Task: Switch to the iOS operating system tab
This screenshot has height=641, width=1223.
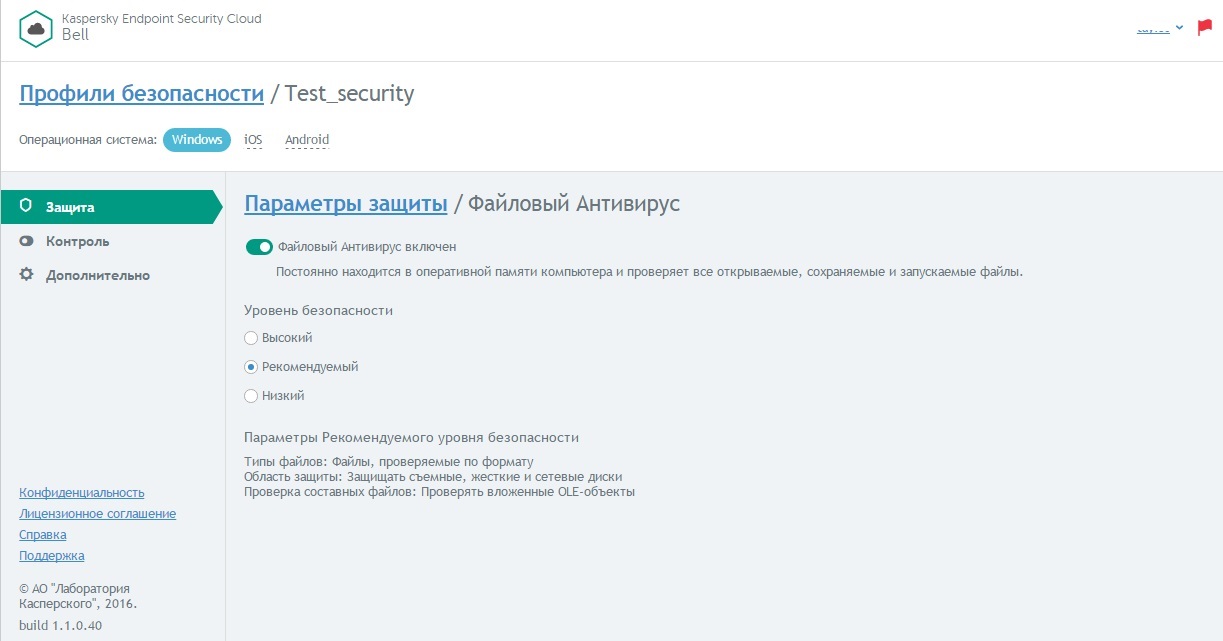Action: point(253,140)
